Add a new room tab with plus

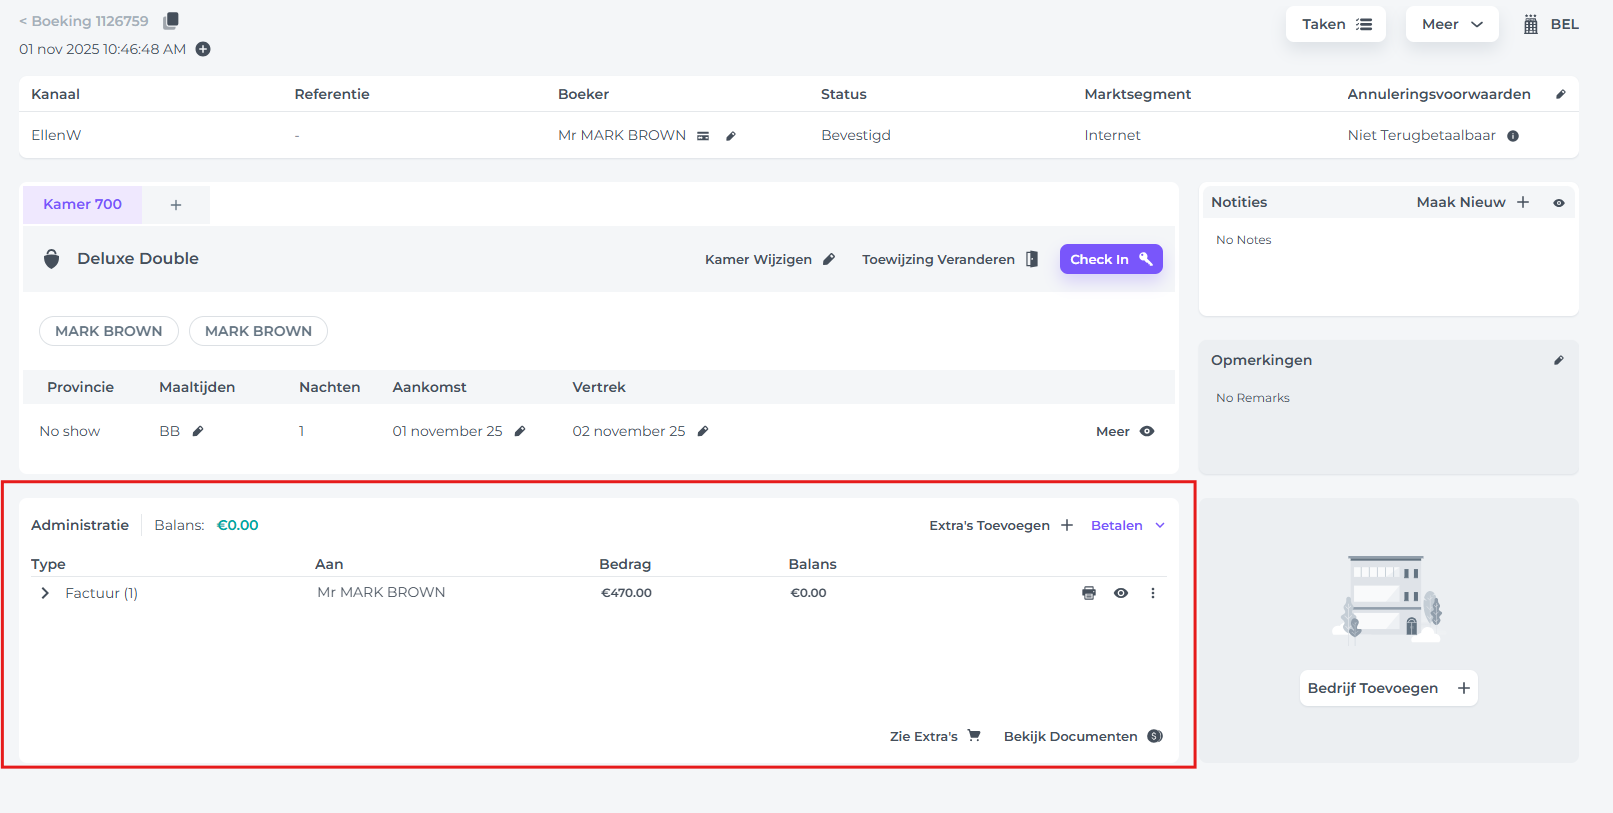point(176,205)
